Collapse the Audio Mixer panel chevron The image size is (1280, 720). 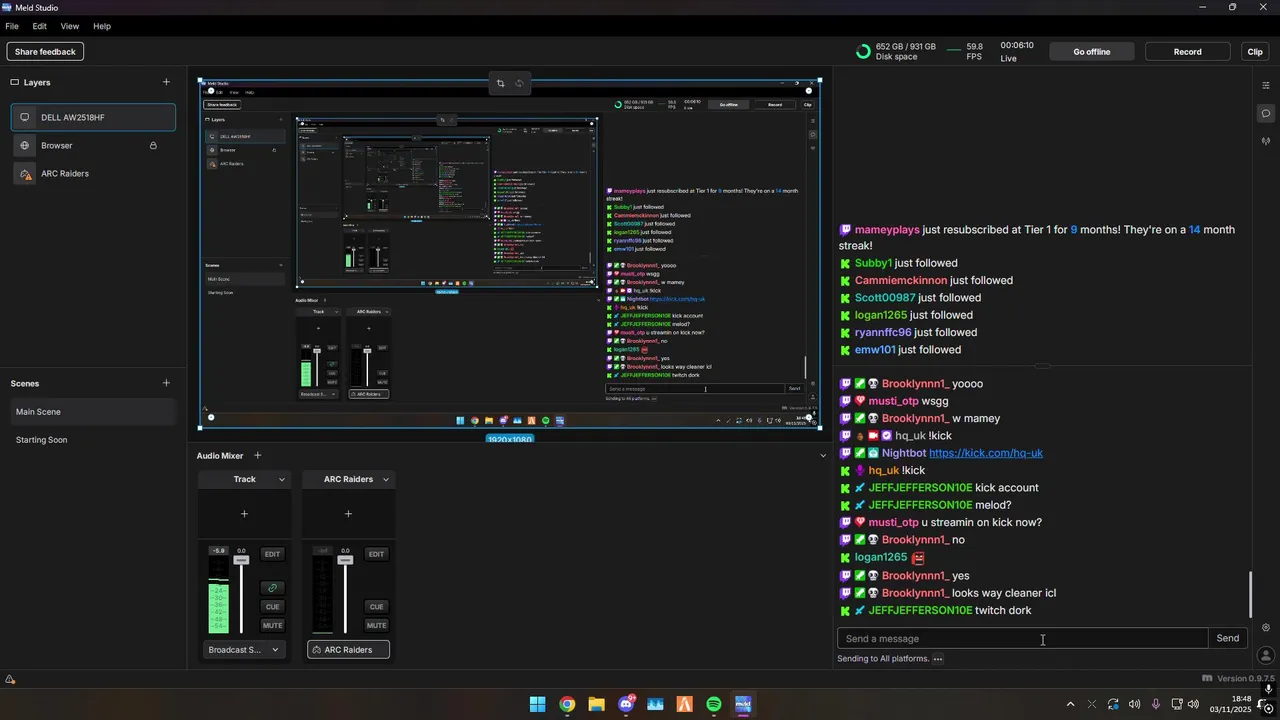click(824, 456)
